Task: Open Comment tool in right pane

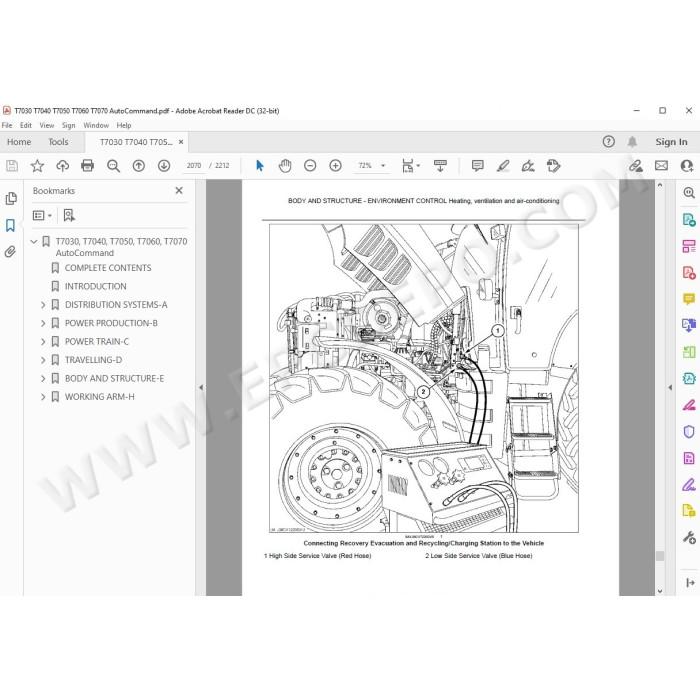Action: tap(689, 299)
